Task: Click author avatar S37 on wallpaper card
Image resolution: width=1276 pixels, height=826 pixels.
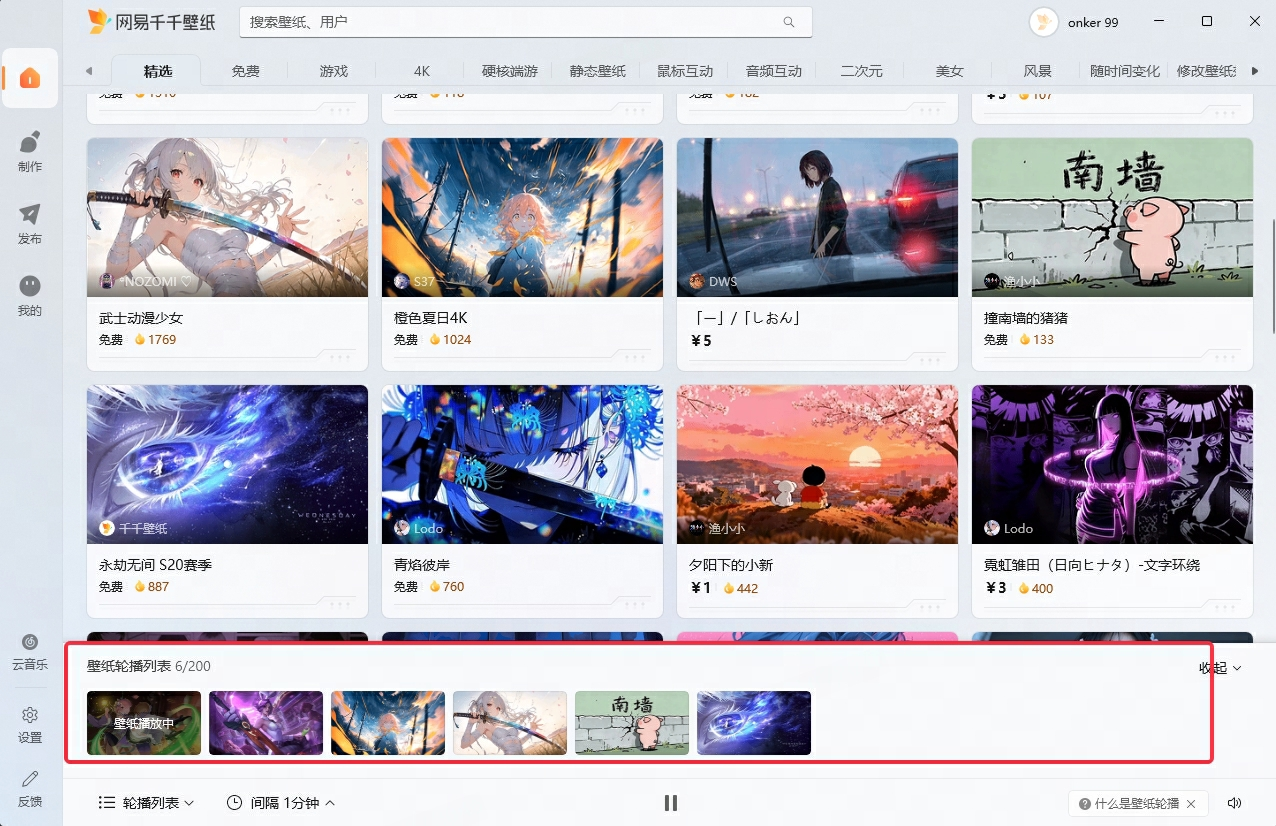Action: [402, 281]
